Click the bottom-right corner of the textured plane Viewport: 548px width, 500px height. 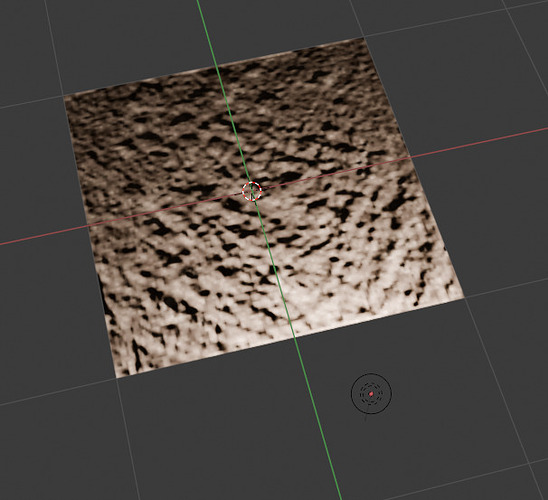point(463,297)
